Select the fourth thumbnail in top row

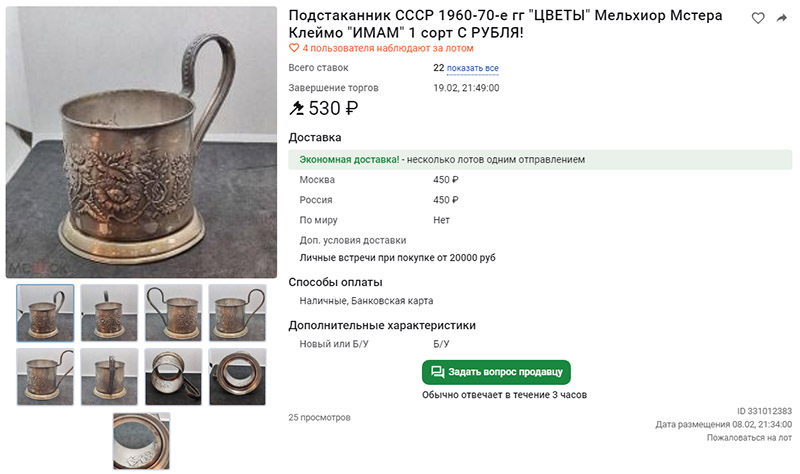pos(237,313)
